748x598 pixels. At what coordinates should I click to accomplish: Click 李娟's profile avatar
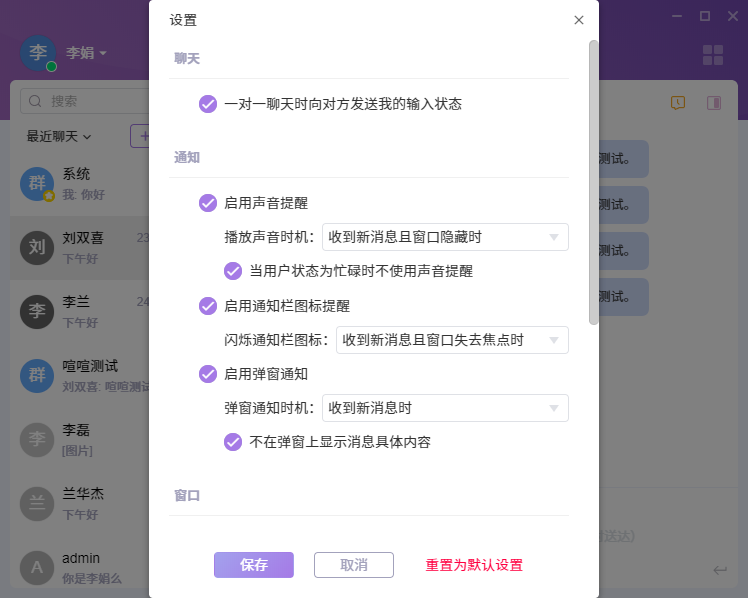(x=38, y=53)
